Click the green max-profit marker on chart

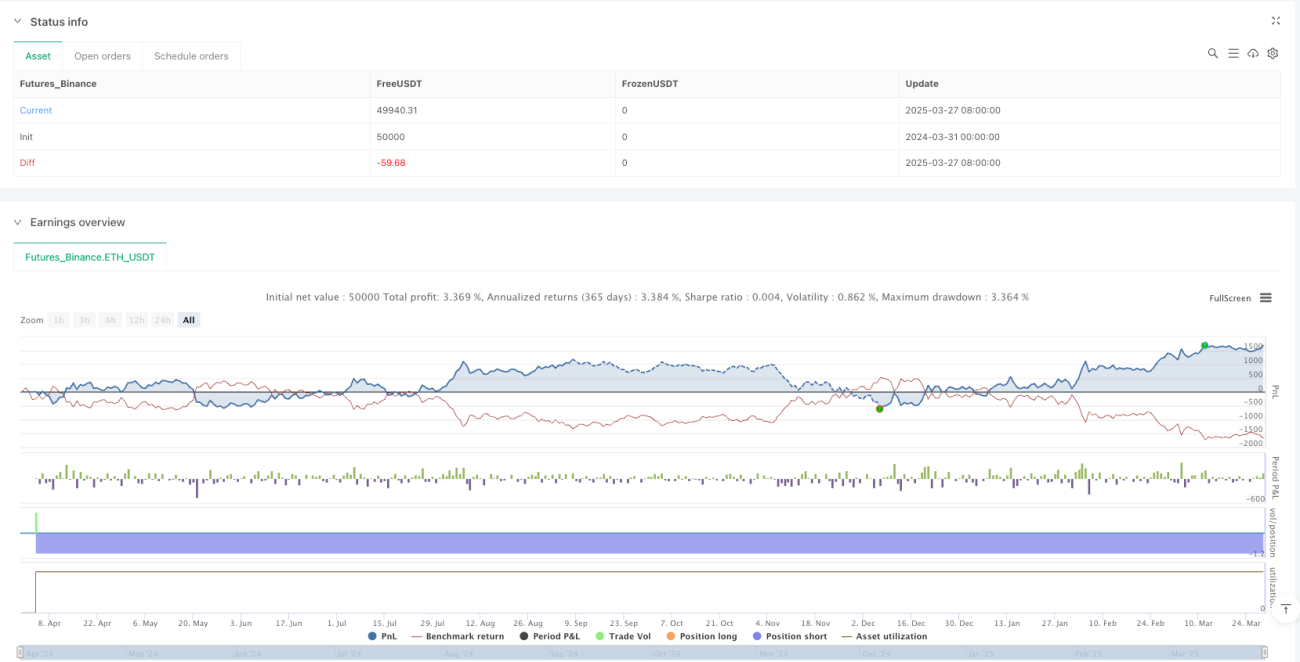[1205, 345]
